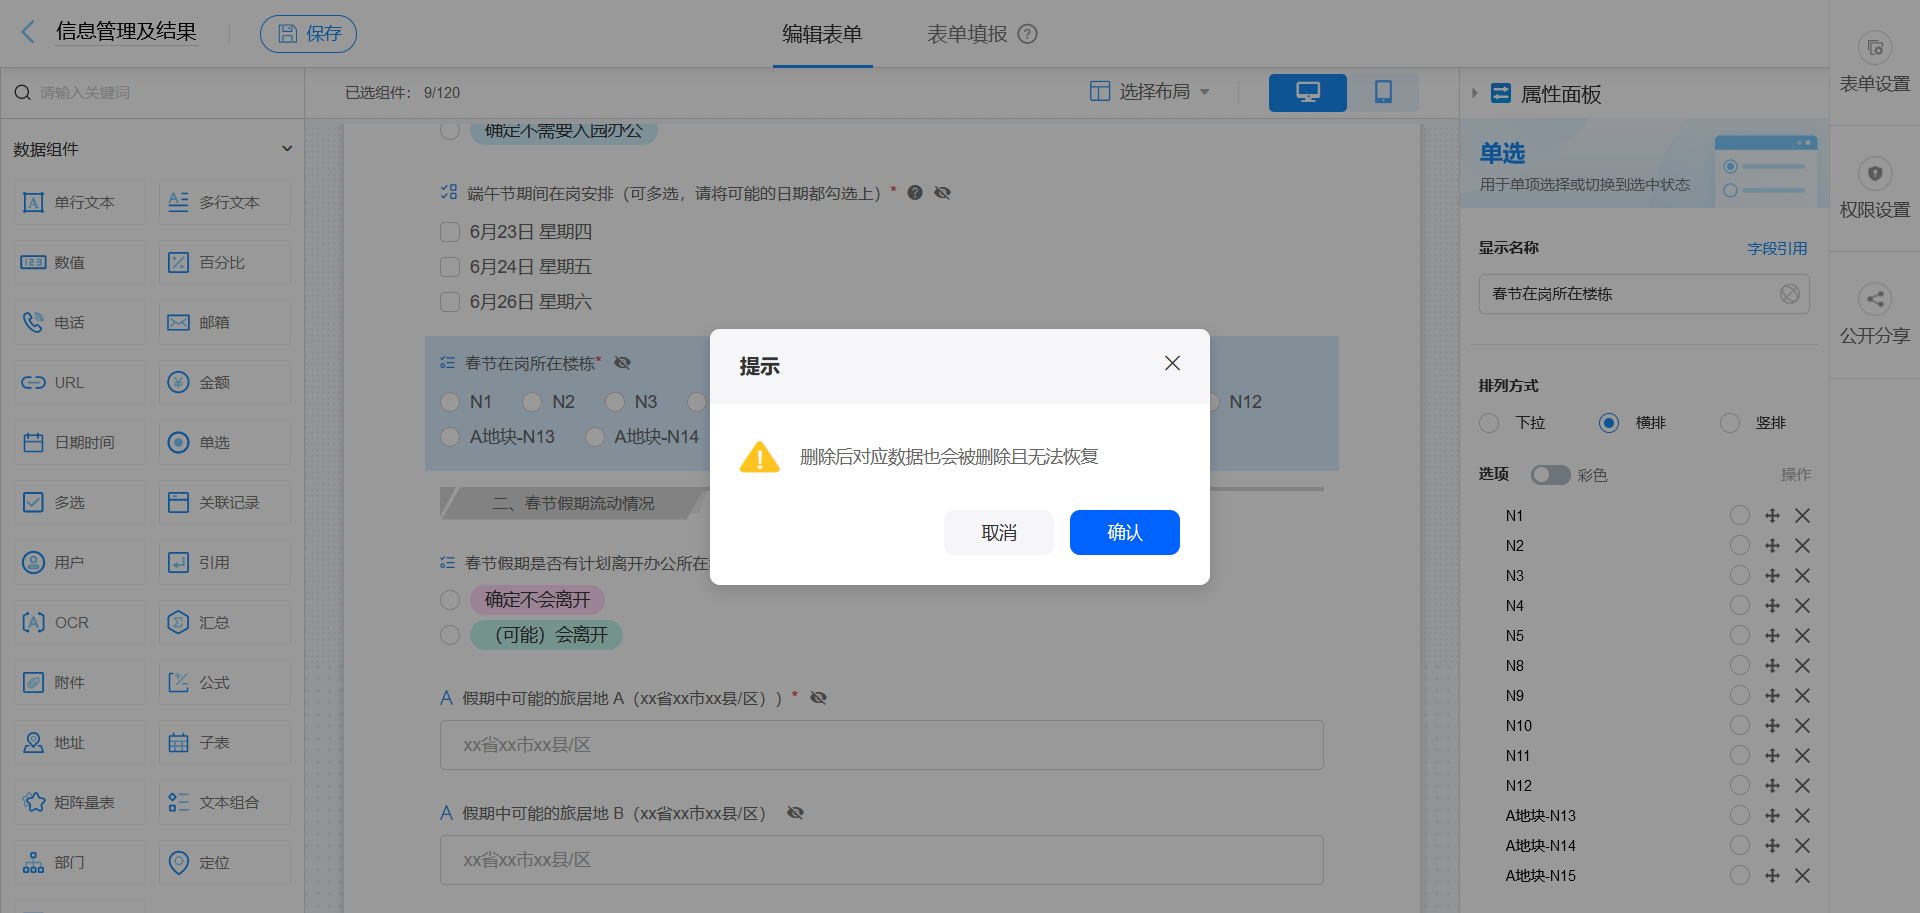Click the 显示名称 input field
The height and width of the screenshot is (913, 1920).
pos(1643,293)
